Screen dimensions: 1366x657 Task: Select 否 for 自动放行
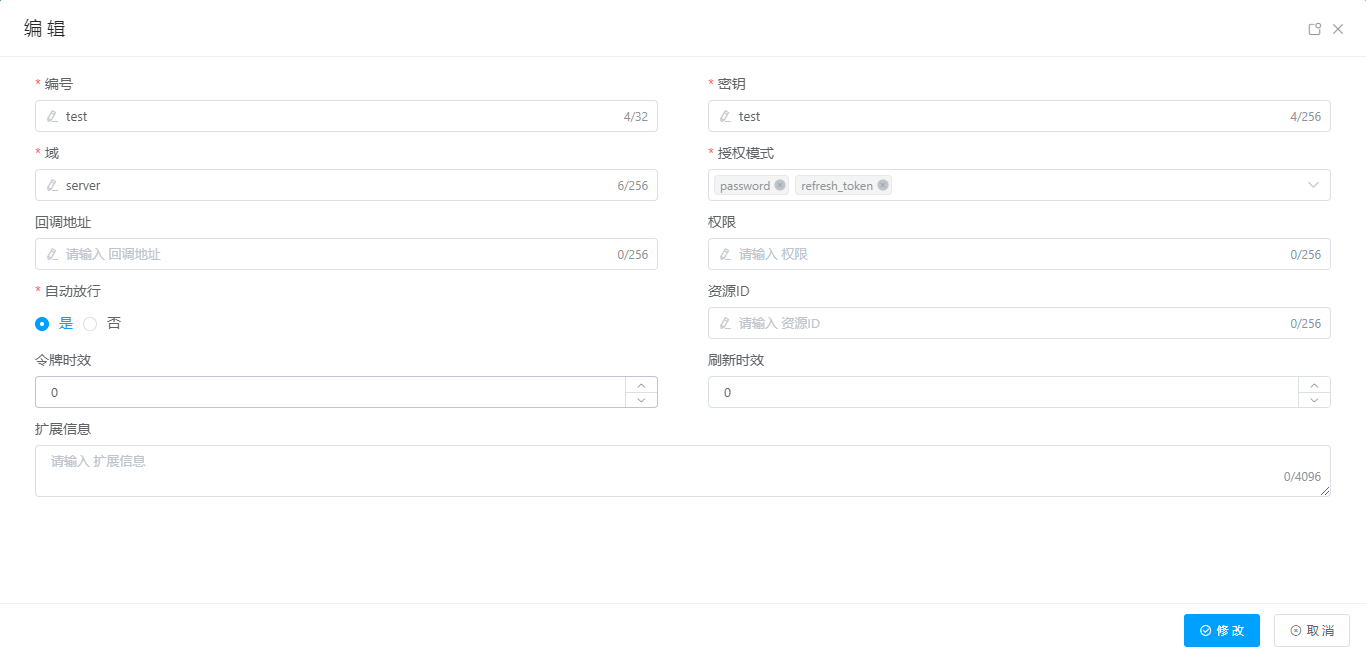tap(90, 324)
